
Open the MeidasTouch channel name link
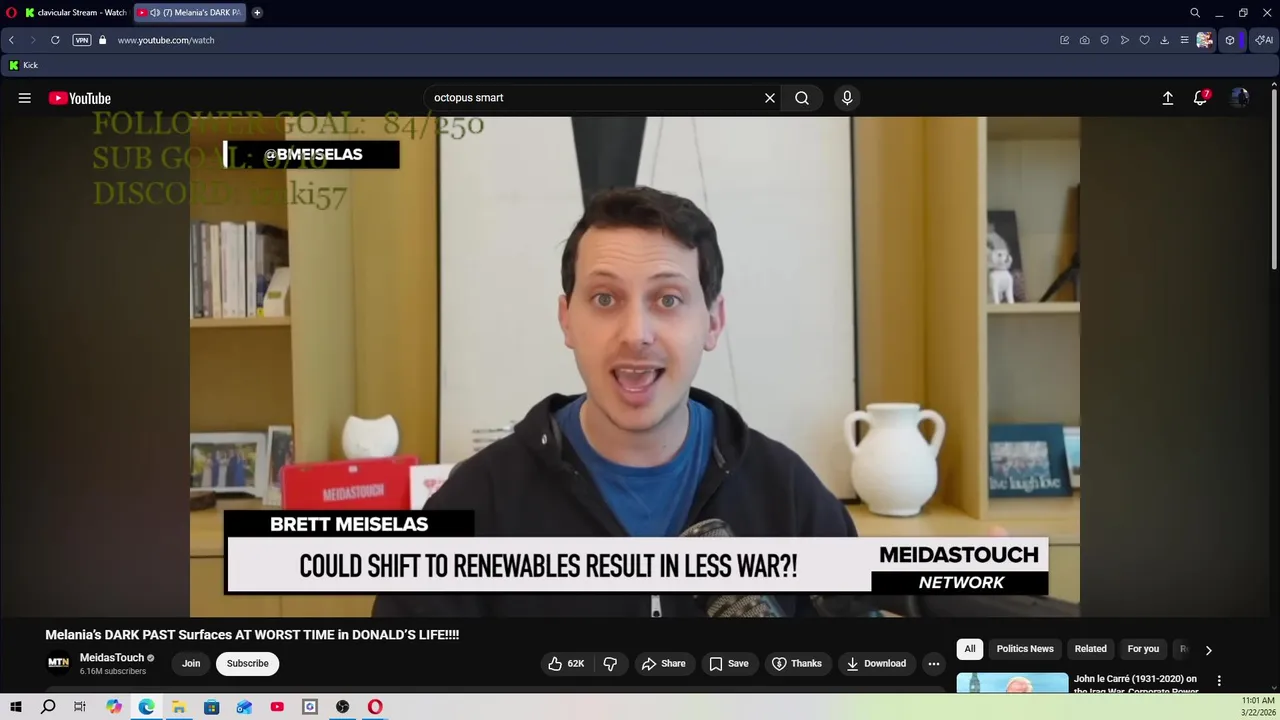coord(112,657)
